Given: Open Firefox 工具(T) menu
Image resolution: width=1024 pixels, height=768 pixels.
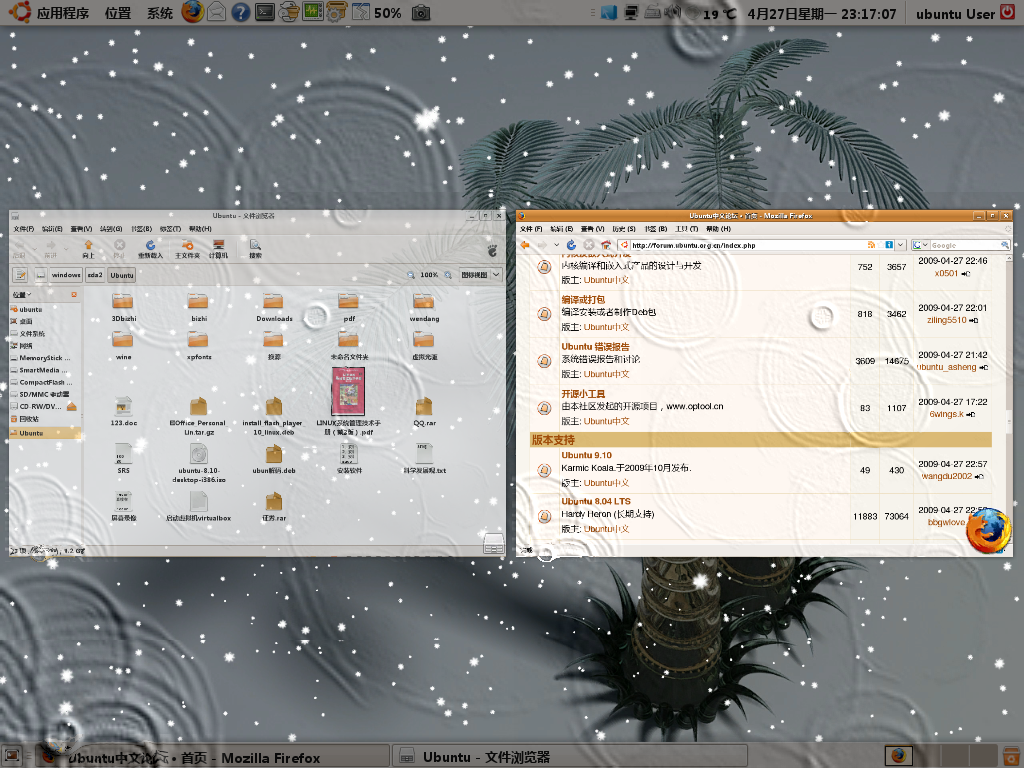Looking at the screenshot, I should 686,229.
